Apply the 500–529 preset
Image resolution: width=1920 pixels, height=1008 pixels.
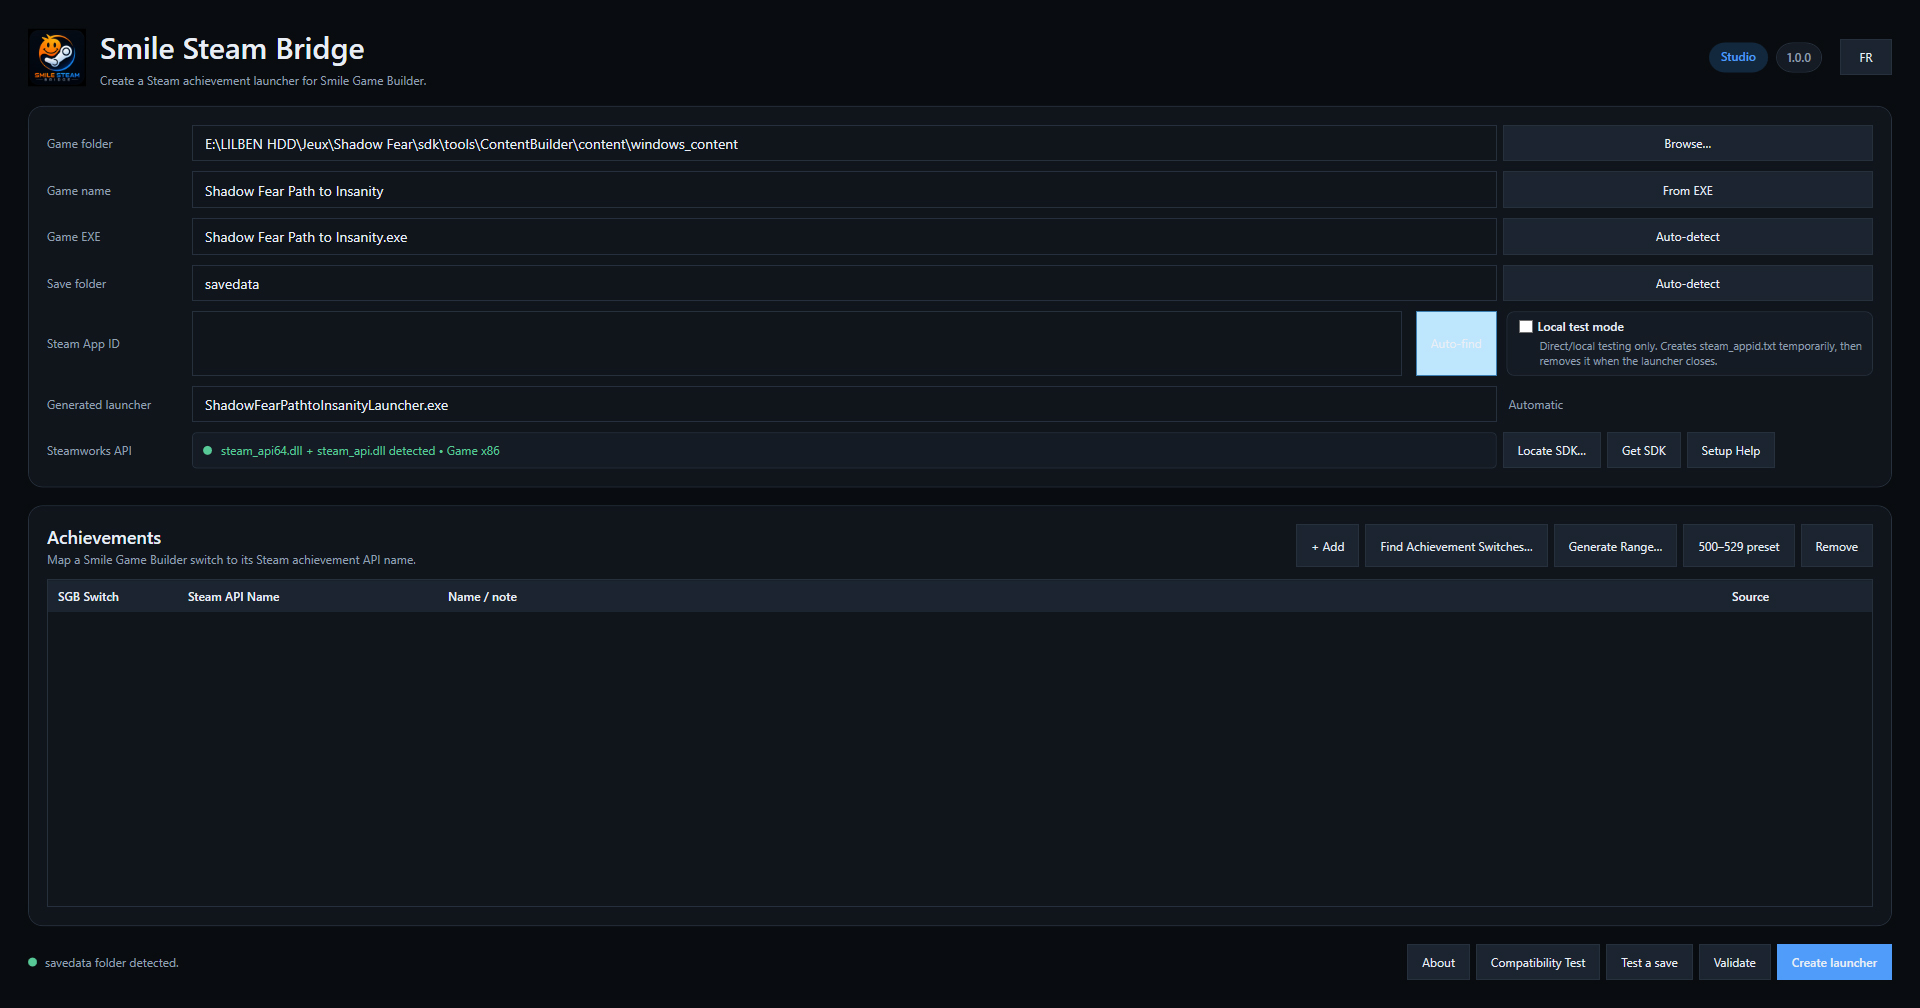click(1739, 547)
